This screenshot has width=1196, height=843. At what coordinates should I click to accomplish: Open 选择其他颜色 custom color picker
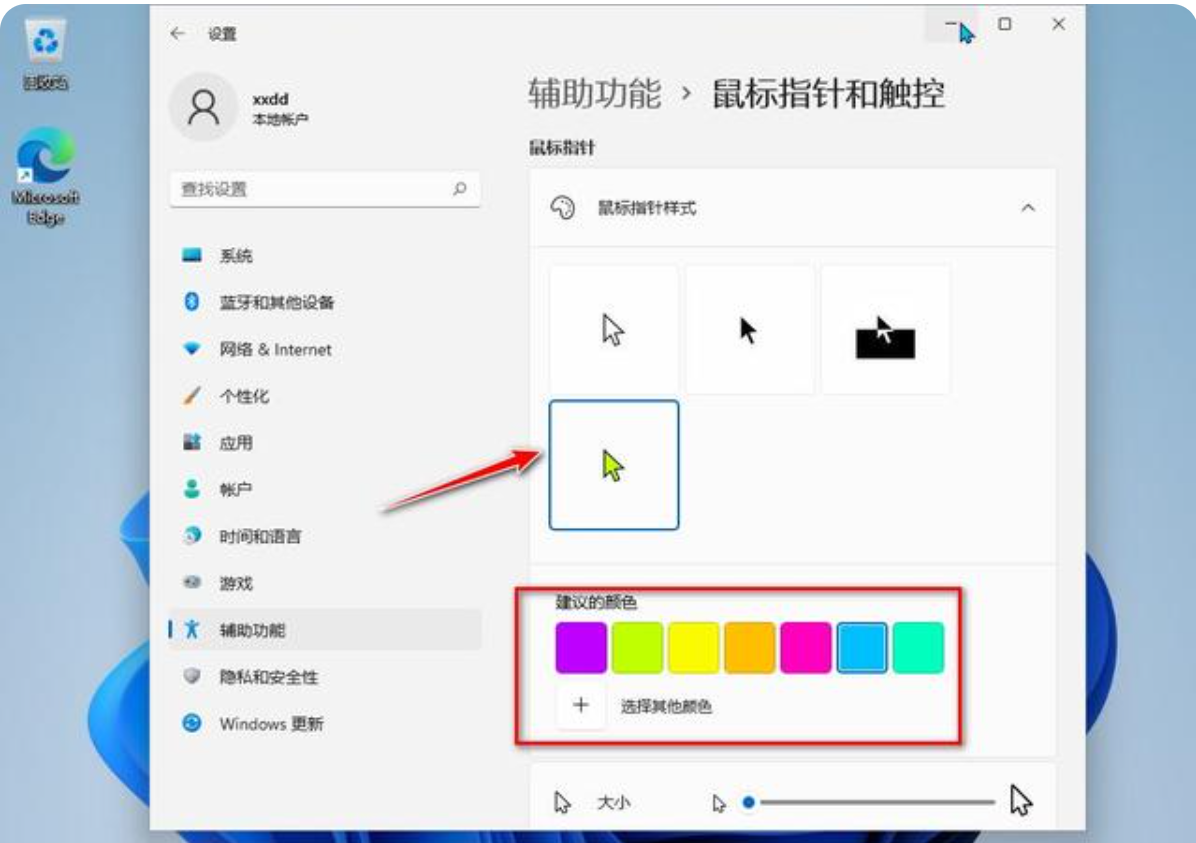(x=580, y=704)
